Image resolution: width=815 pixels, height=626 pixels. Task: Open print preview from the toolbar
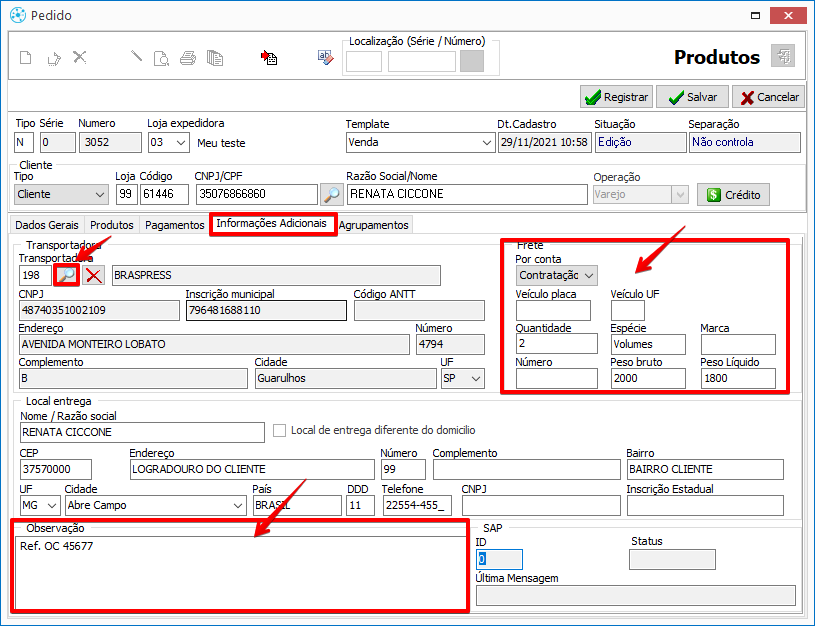(161, 58)
